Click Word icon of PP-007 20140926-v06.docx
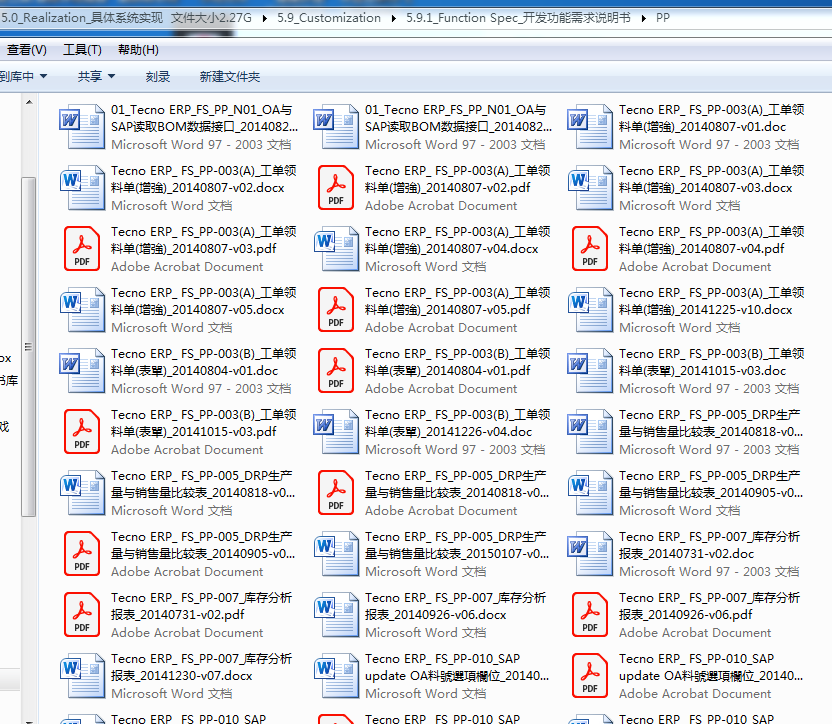Screen dimensions: 832x724 [x=336, y=615]
